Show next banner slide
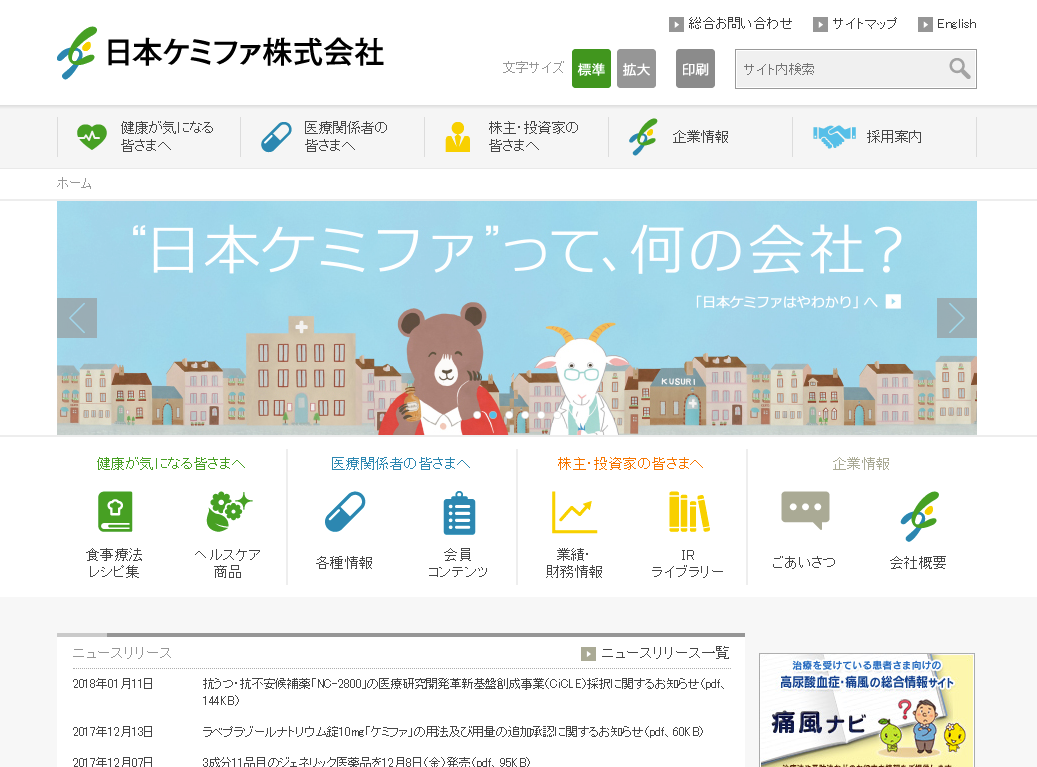This screenshot has height=767, width=1037. (956, 318)
